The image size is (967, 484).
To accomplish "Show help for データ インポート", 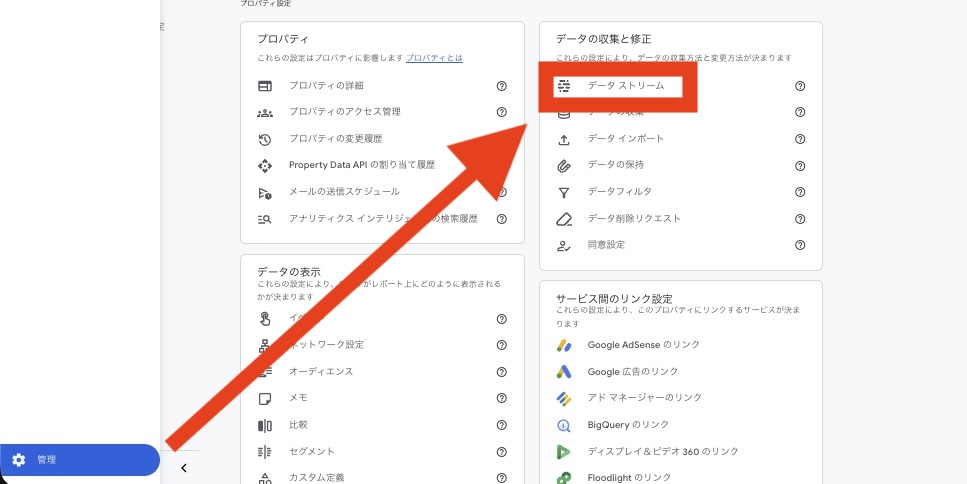I will [x=800, y=139].
